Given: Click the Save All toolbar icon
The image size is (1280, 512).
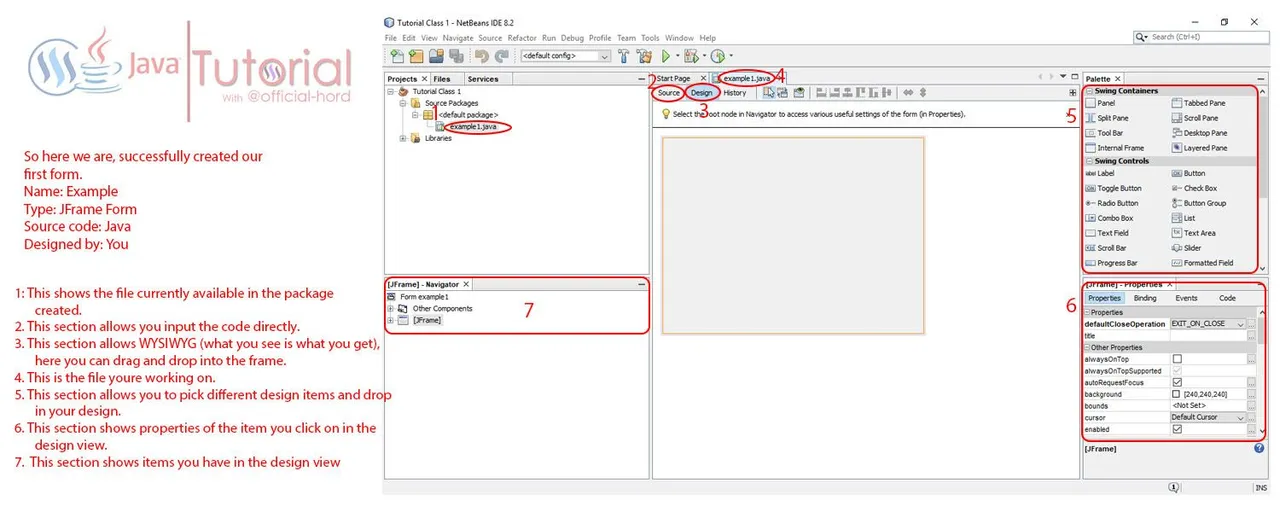Looking at the screenshot, I should point(454,56).
